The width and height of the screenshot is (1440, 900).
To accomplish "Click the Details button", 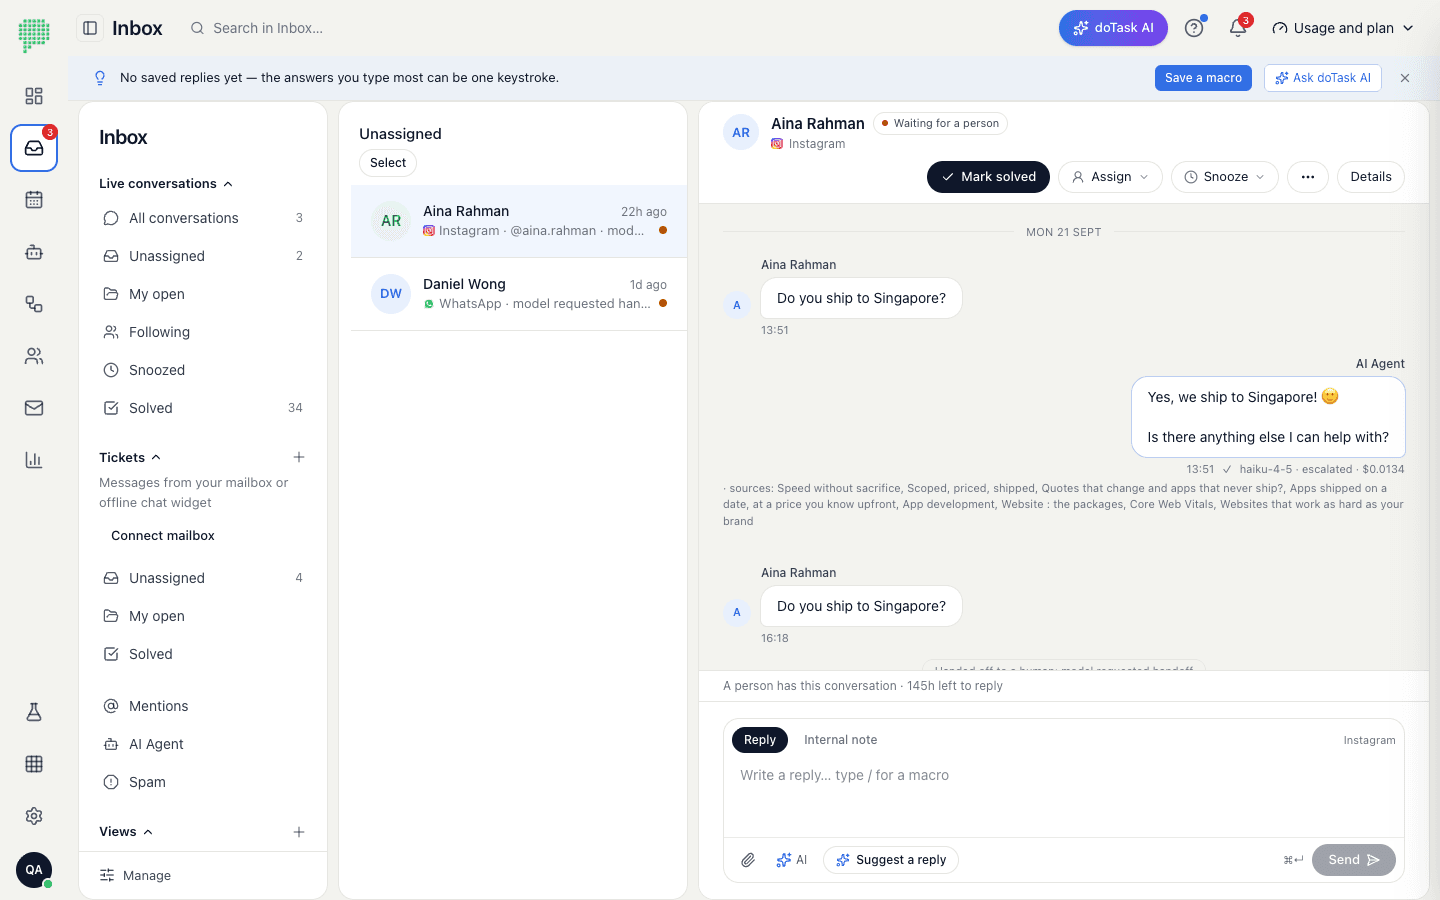I will [1371, 177].
